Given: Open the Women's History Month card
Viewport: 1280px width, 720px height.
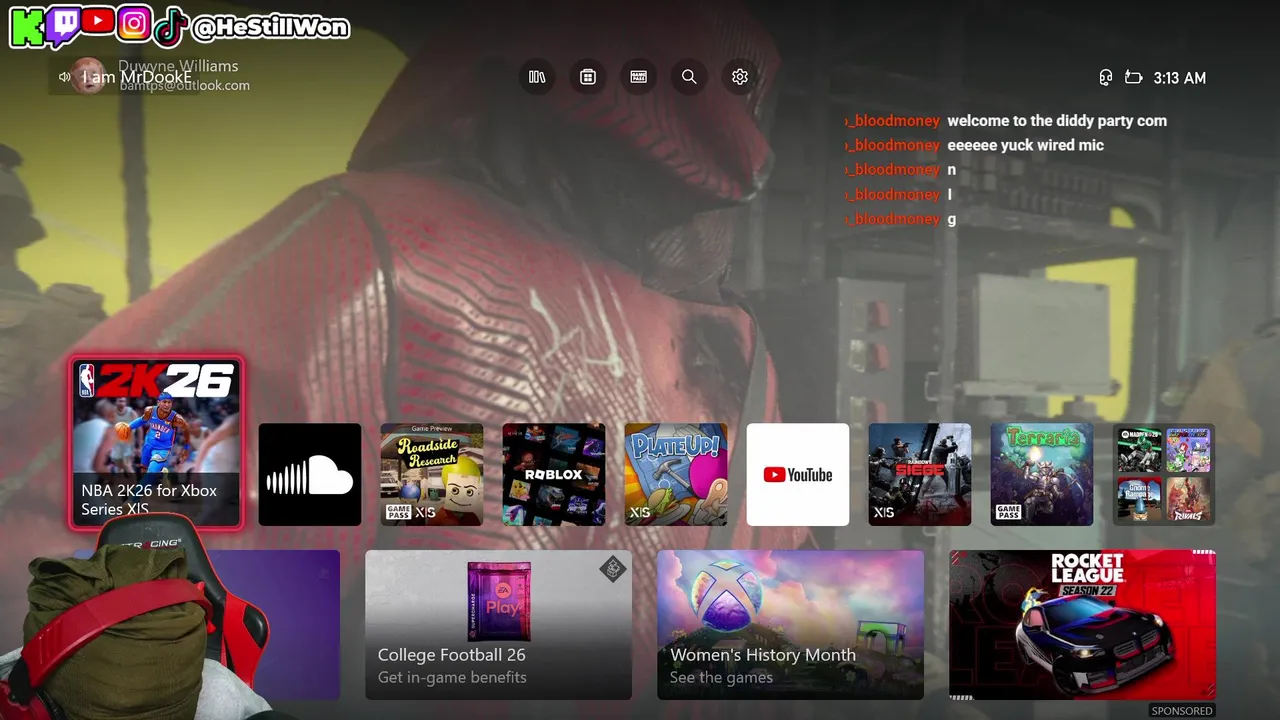Looking at the screenshot, I should (790, 625).
